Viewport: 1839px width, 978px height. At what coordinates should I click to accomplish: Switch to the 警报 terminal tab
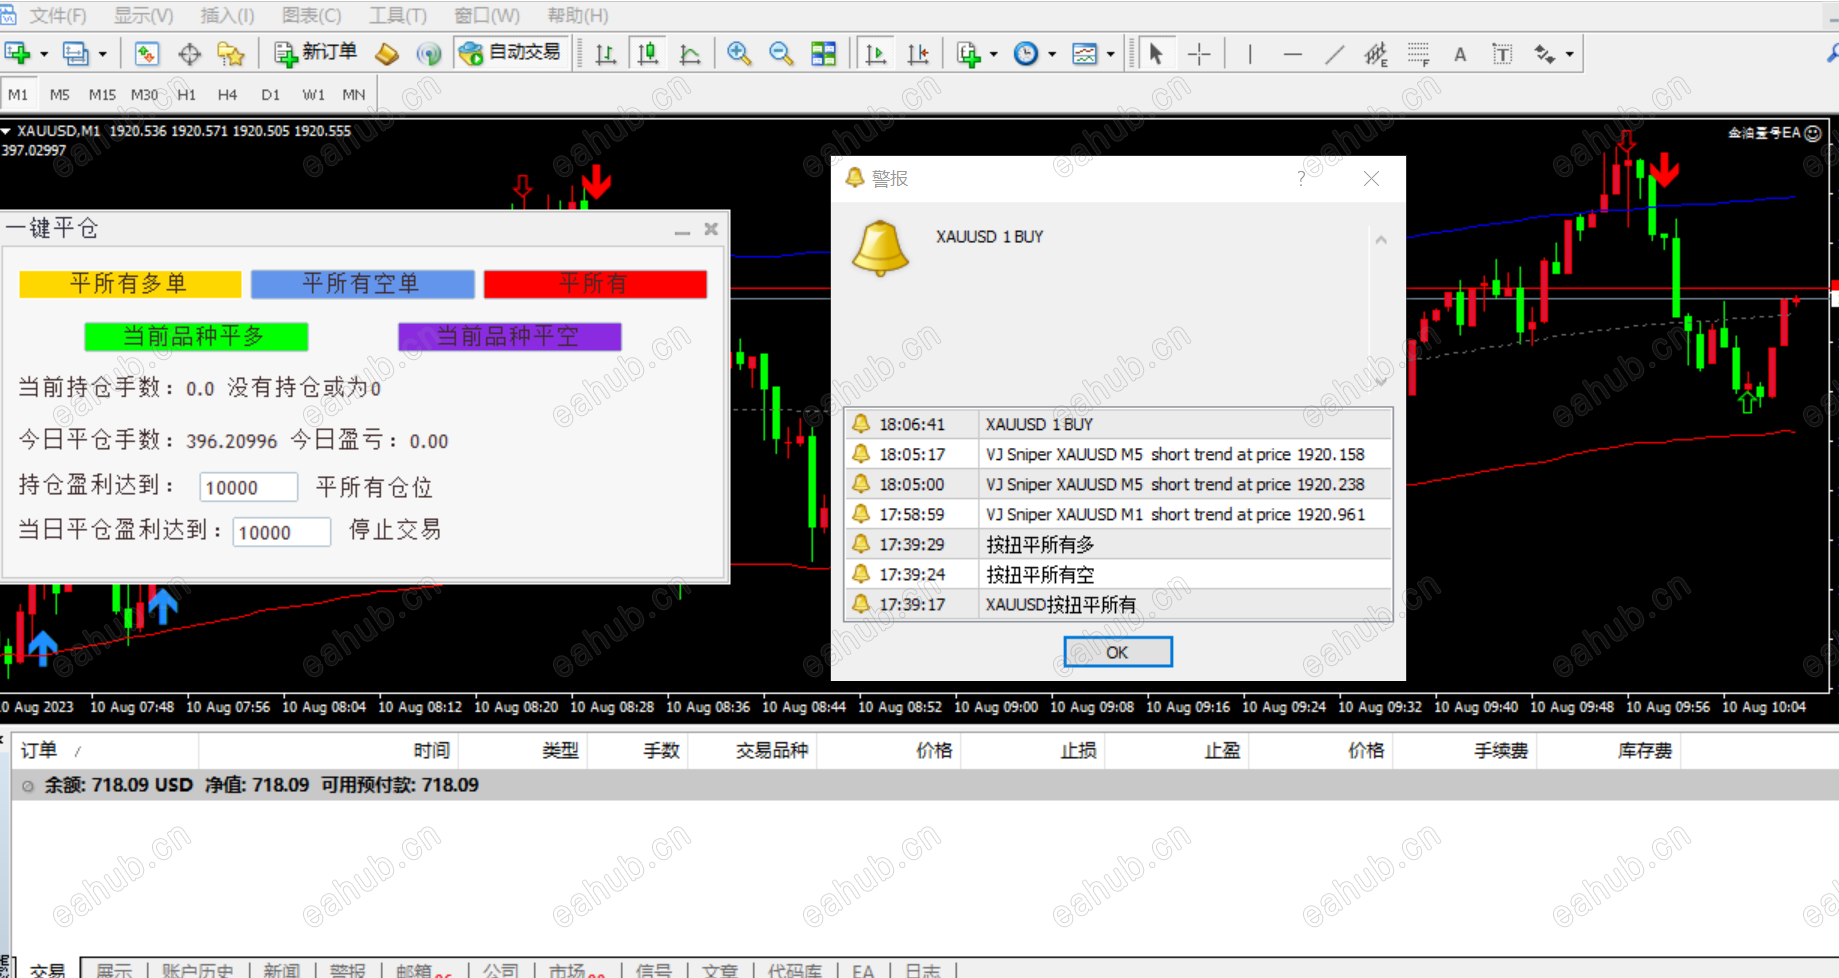point(347,970)
